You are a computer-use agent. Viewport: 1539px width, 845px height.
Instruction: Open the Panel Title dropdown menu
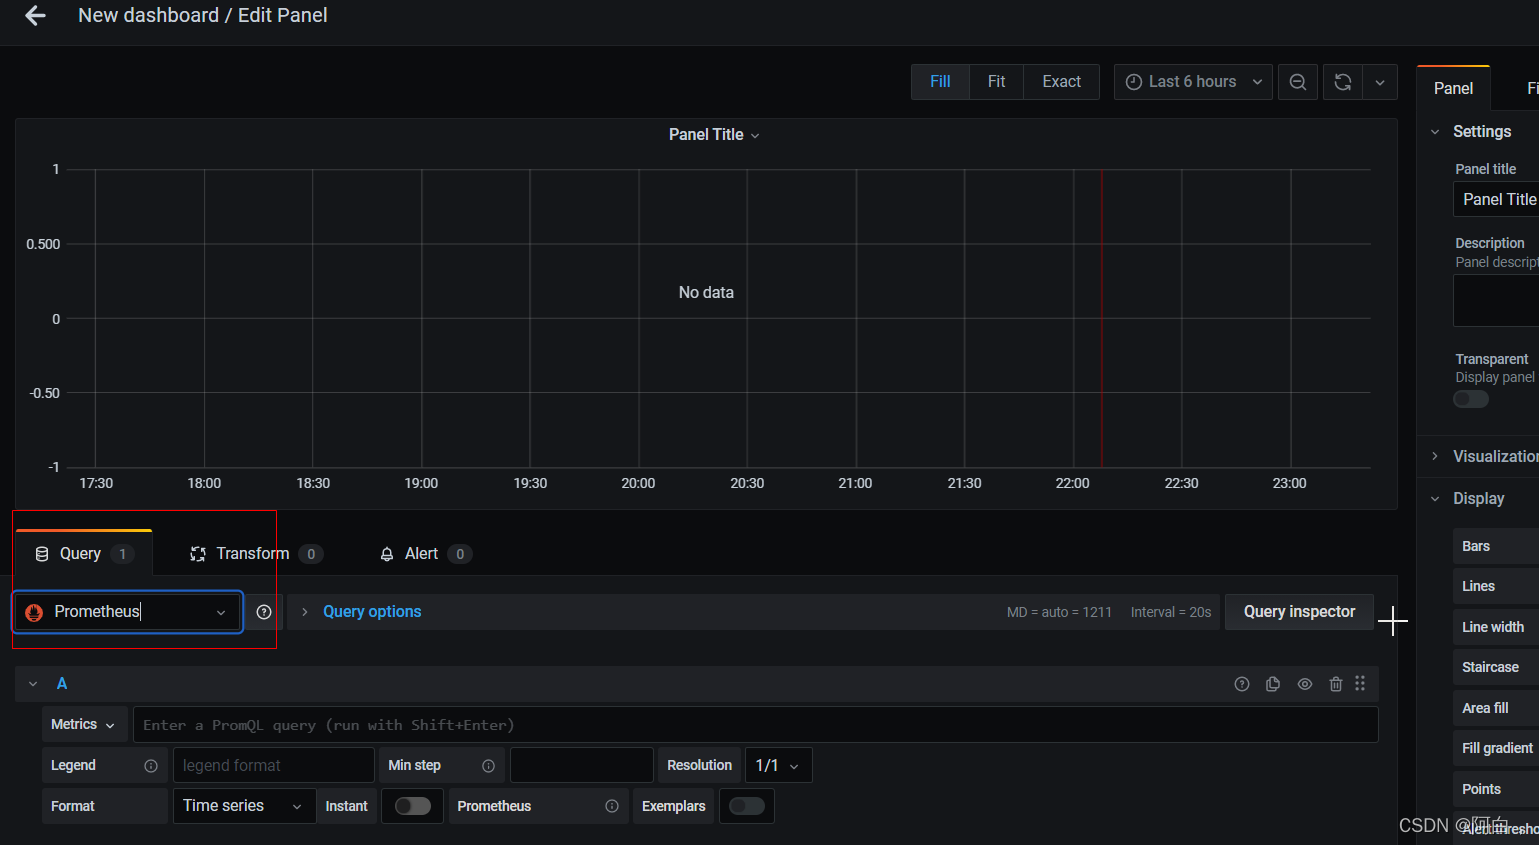714,135
